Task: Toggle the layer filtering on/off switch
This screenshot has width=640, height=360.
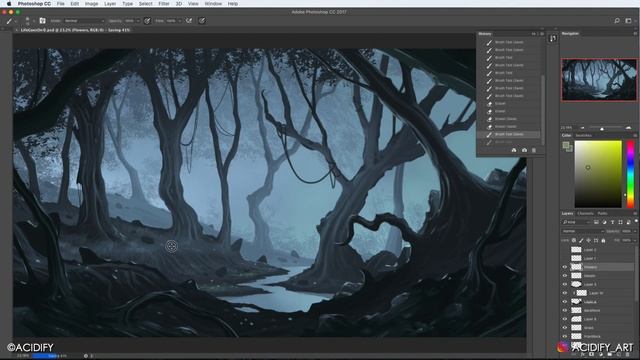Action: pyautogui.click(x=636, y=222)
